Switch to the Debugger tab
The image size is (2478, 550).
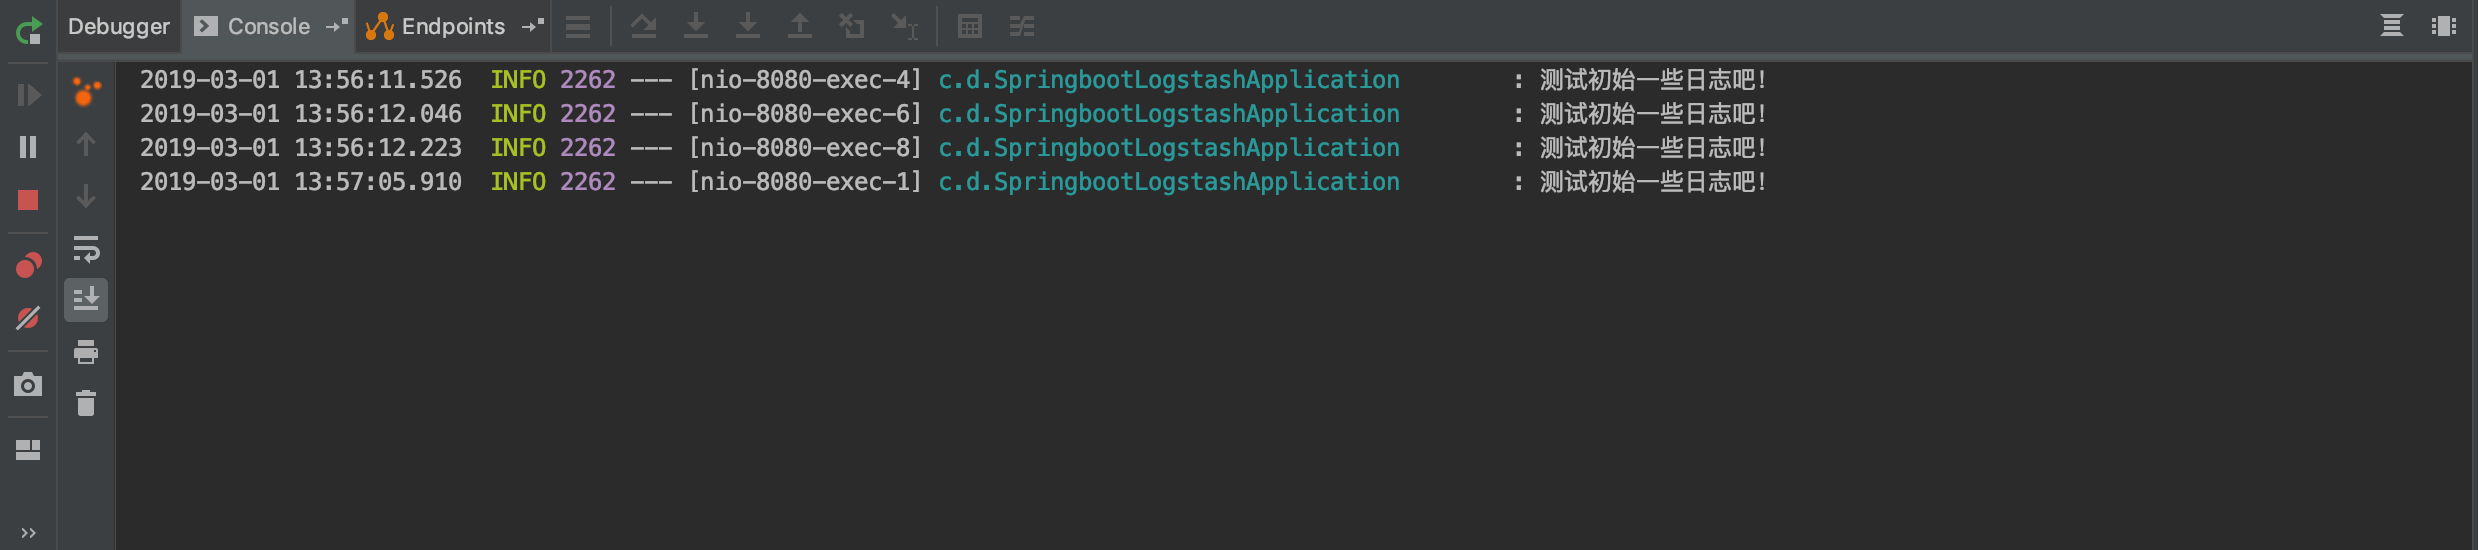[118, 27]
